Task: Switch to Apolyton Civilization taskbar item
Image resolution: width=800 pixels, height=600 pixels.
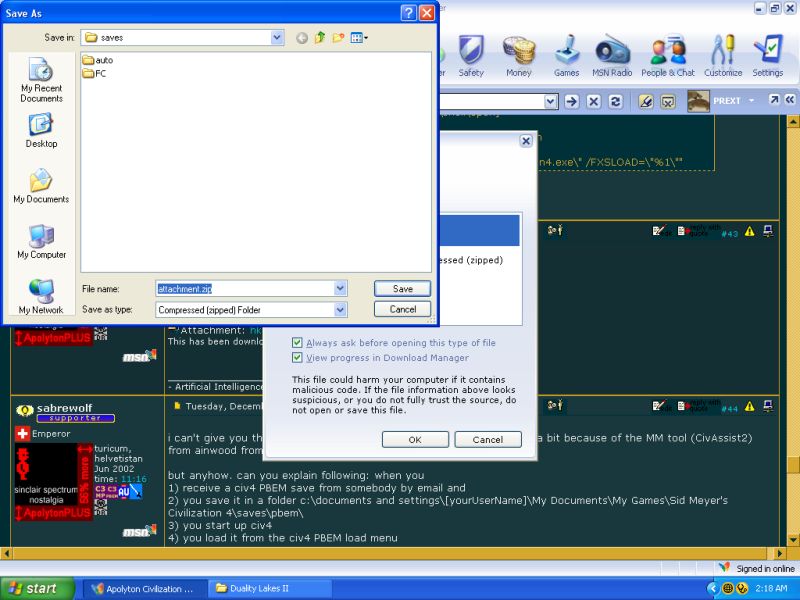Action: (x=144, y=588)
